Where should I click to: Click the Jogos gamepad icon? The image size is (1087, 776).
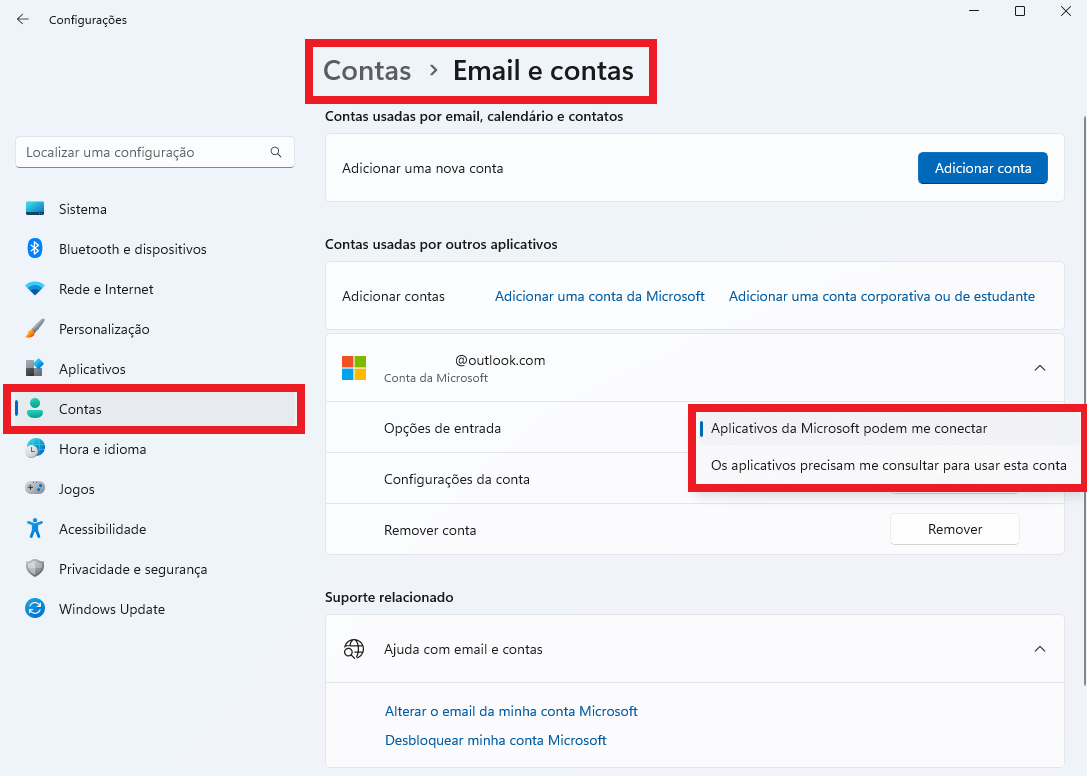[35, 488]
